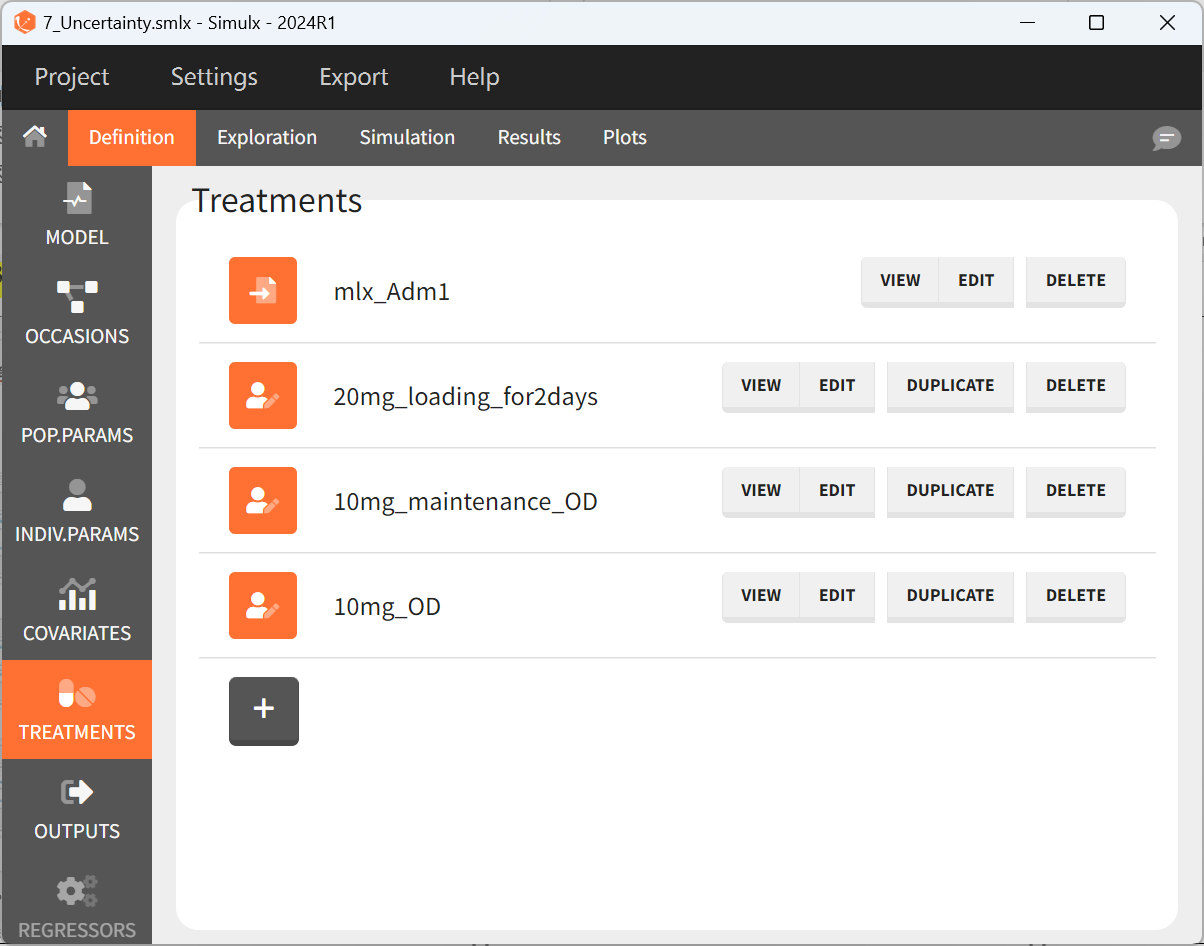Switch to the Plots tab
The image size is (1204, 946).
(x=624, y=137)
